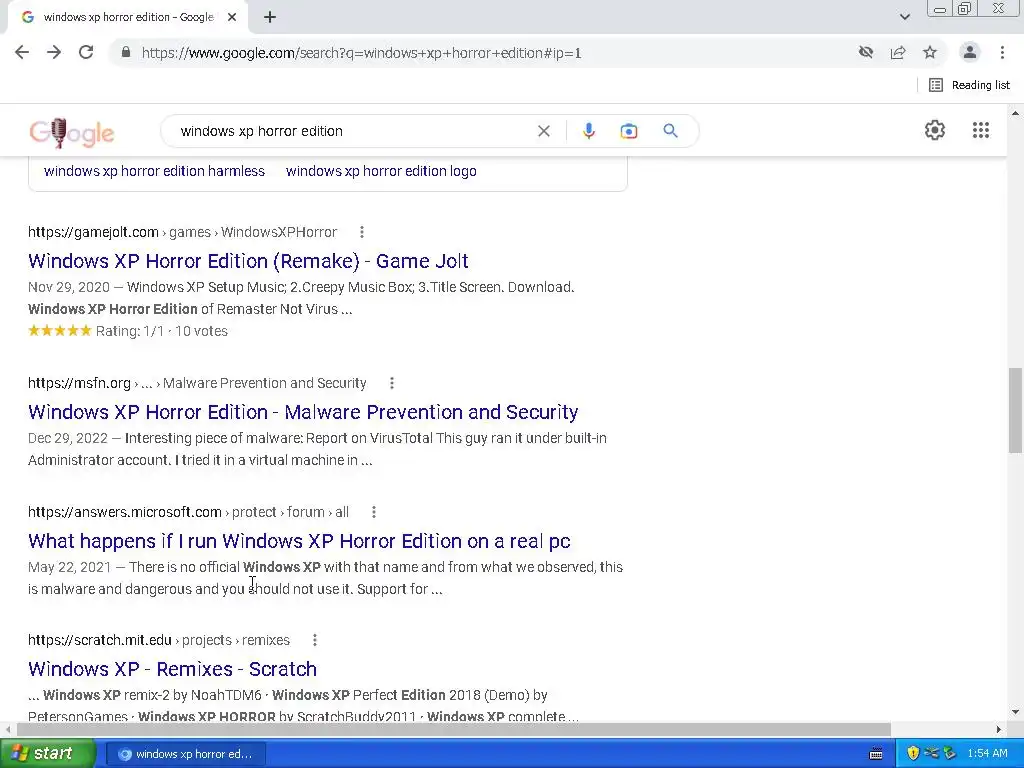Open Windows XP - Remixes - Scratch result
The image size is (1024, 768).
tap(172, 669)
